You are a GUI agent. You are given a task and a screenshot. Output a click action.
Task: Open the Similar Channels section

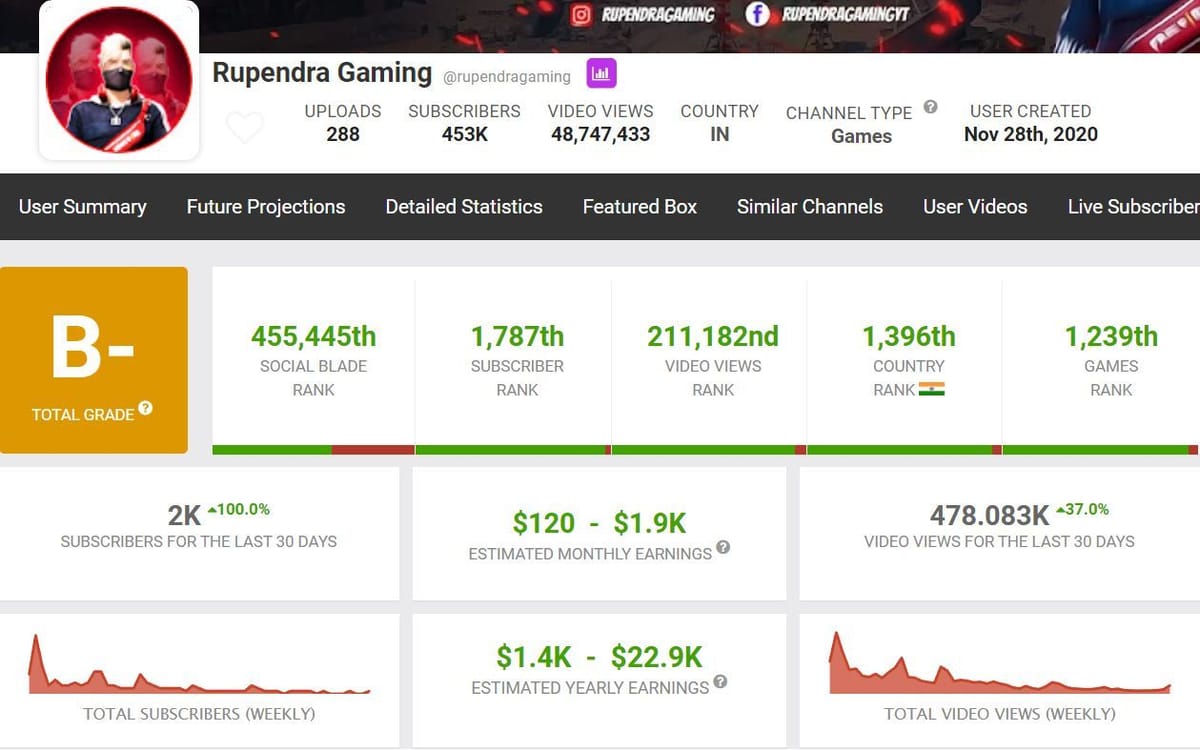[809, 207]
